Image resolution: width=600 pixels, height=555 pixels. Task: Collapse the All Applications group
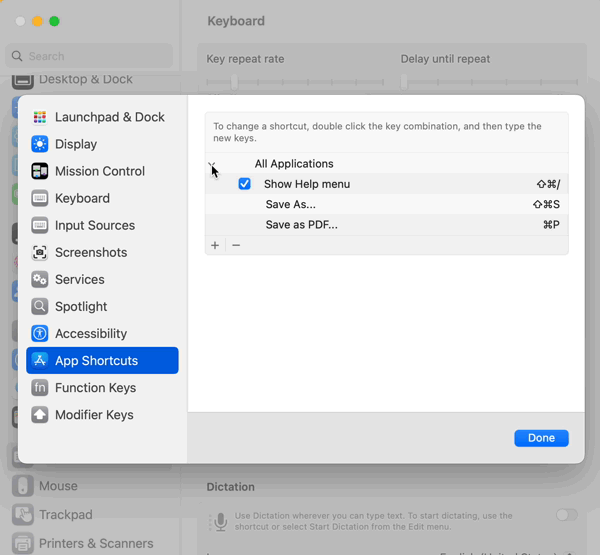pyautogui.click(x=211, y=164)
